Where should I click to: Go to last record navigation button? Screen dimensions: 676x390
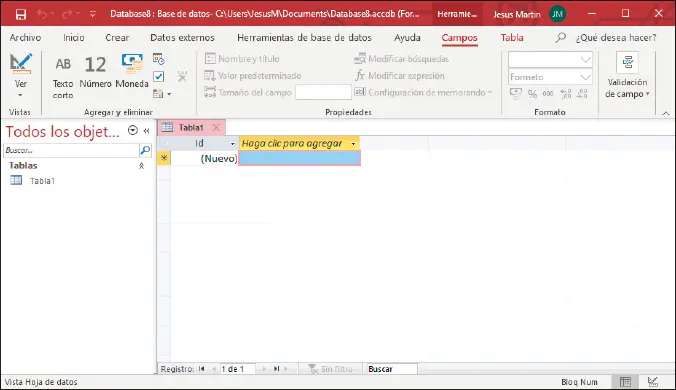(276, 369)
